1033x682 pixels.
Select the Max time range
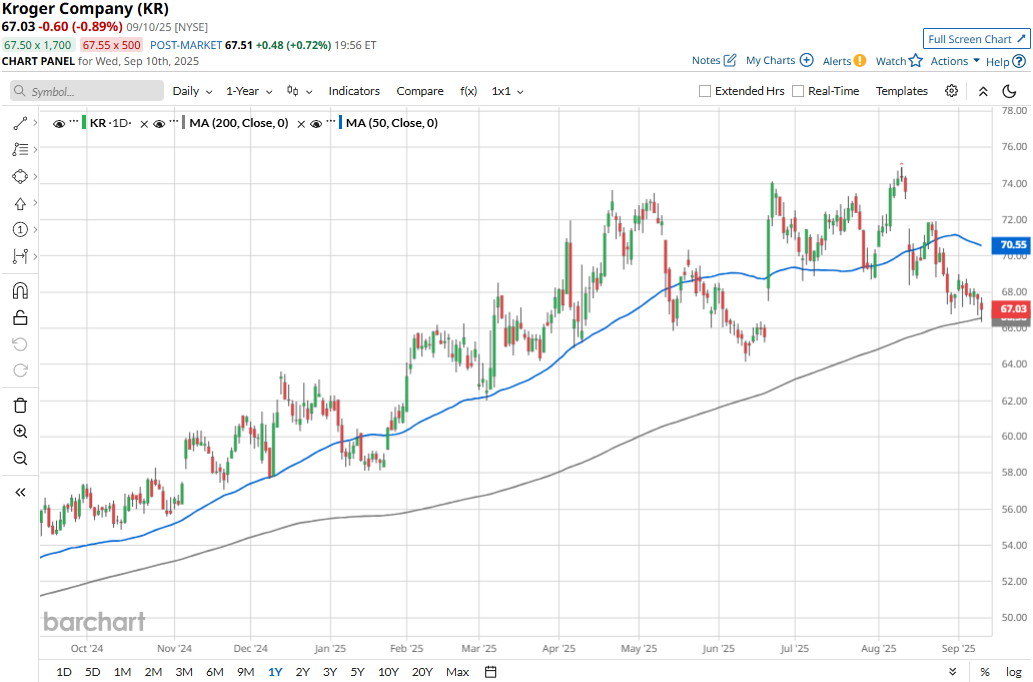tap(457, 671)
